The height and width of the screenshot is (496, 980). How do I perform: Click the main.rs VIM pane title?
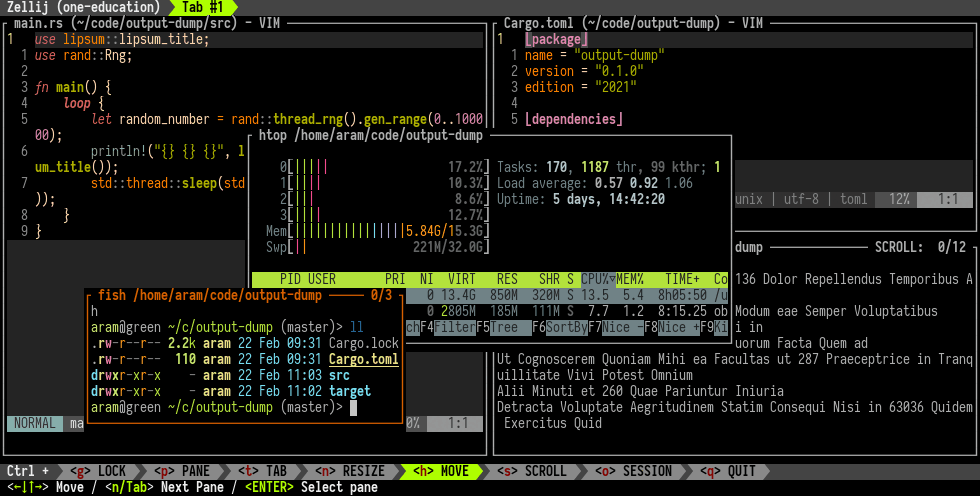147,23
